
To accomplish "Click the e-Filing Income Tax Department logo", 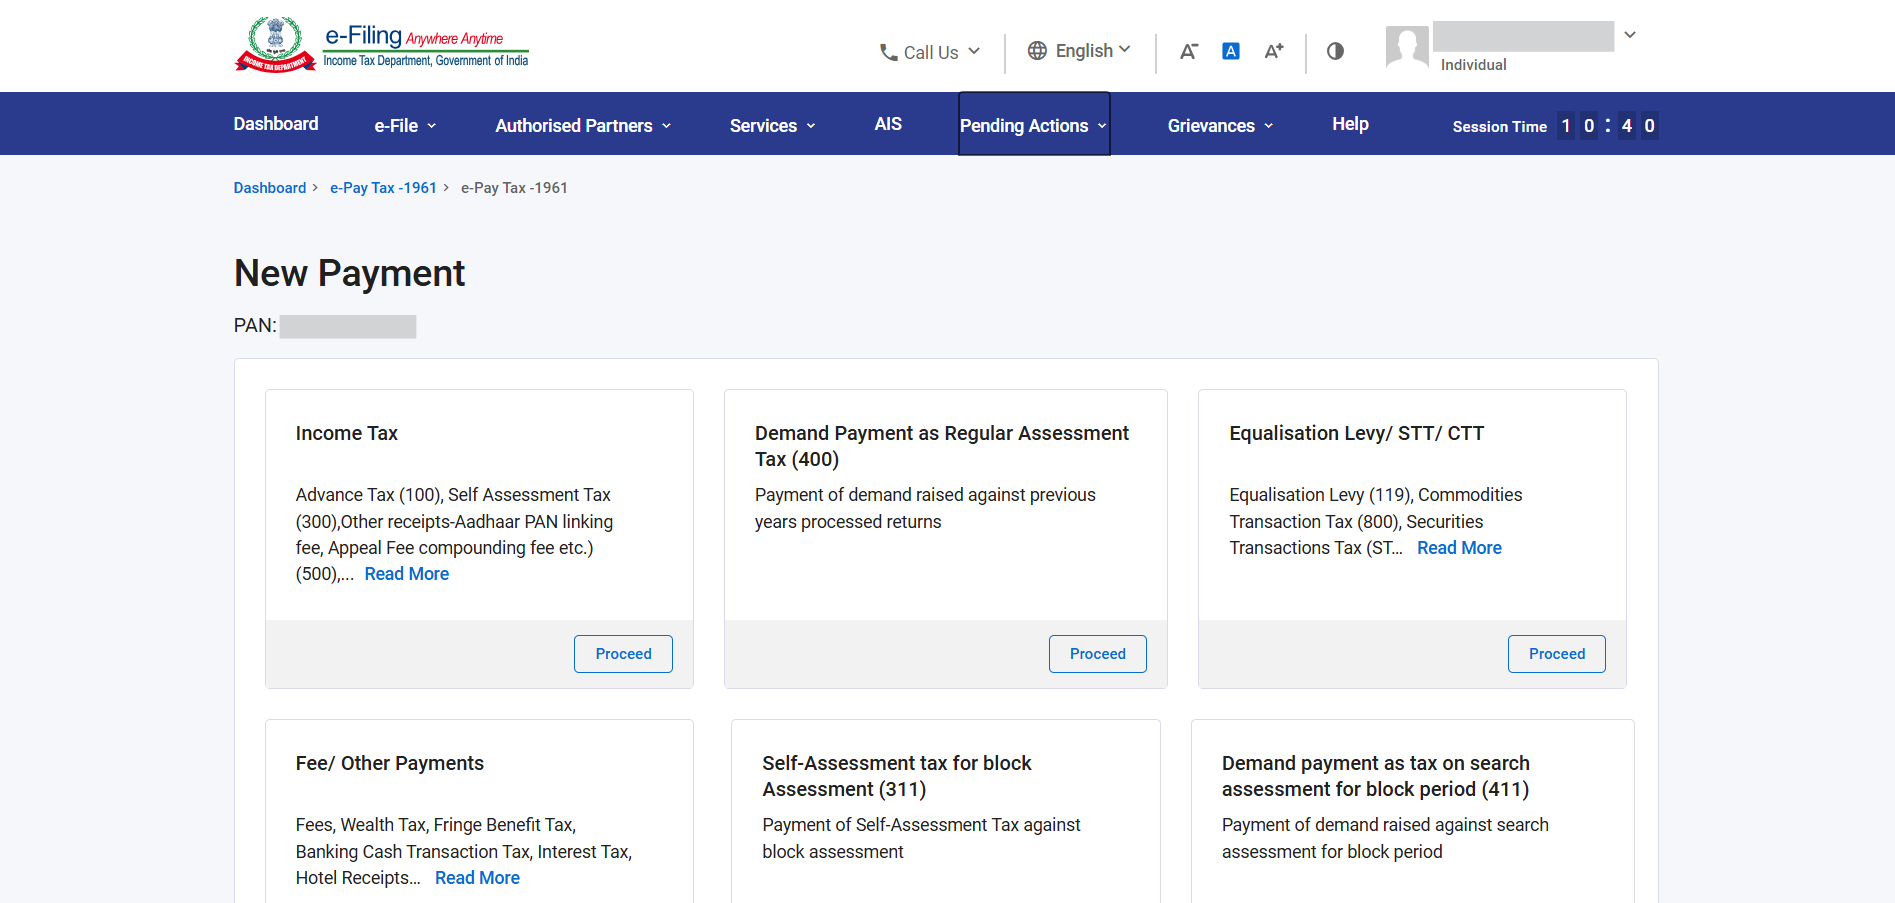I will (x=381, y=45).
